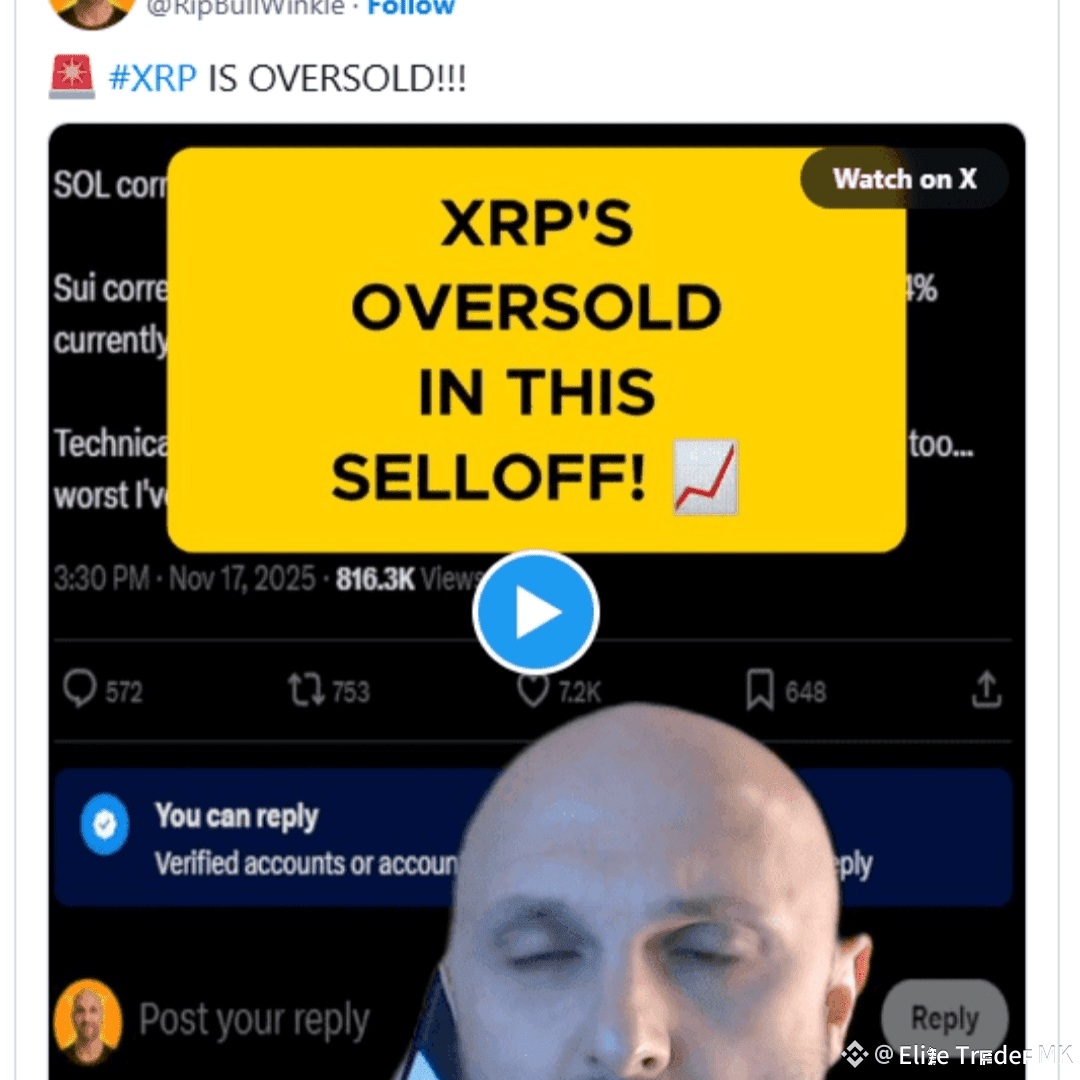Screen dimensions: 1080x1080
Task: Click the blue verified badge icon
Action: tap(105, 824)
